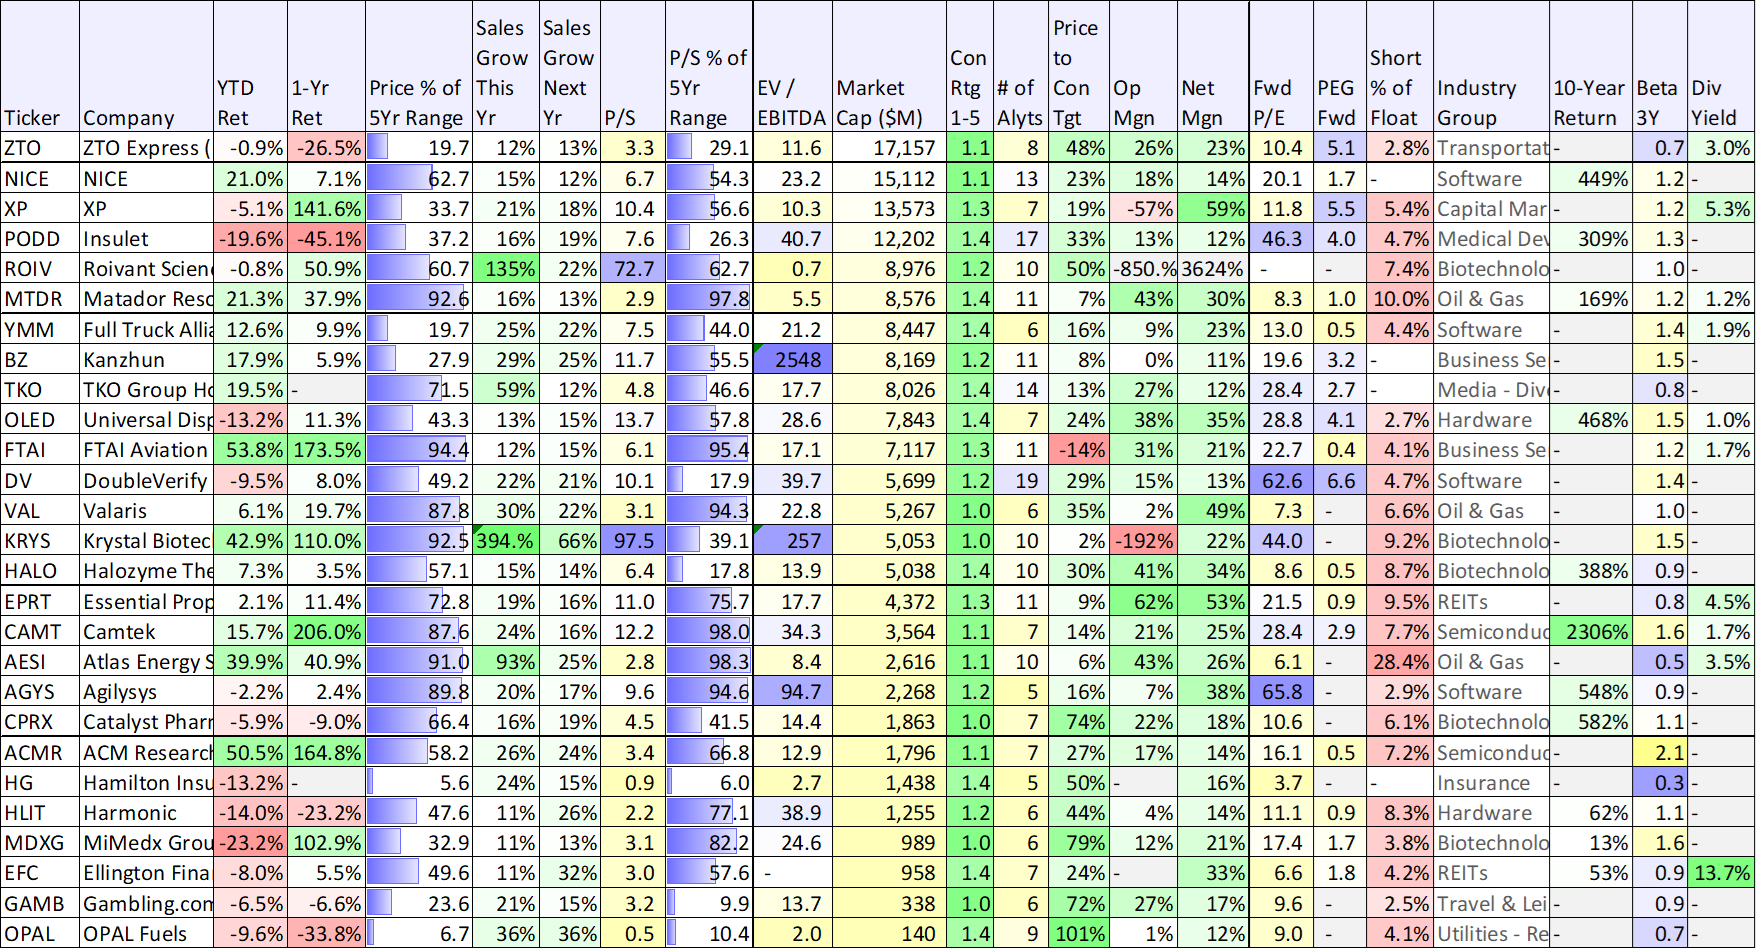The height and width of the screenshot is (949, 1756).
Task: Select HALO 10-year return 388%
Action: click(1591, 571)
